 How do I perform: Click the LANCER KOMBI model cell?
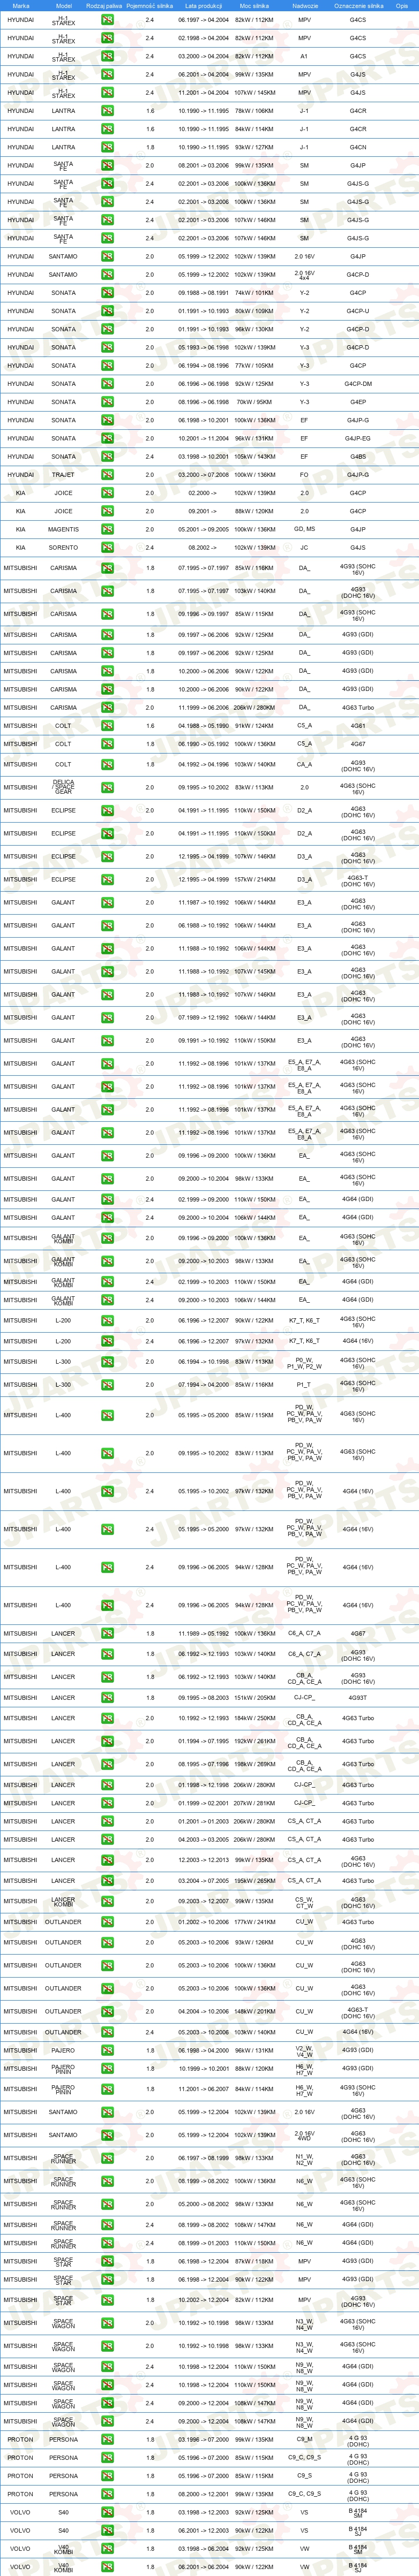pos(63,1901)
